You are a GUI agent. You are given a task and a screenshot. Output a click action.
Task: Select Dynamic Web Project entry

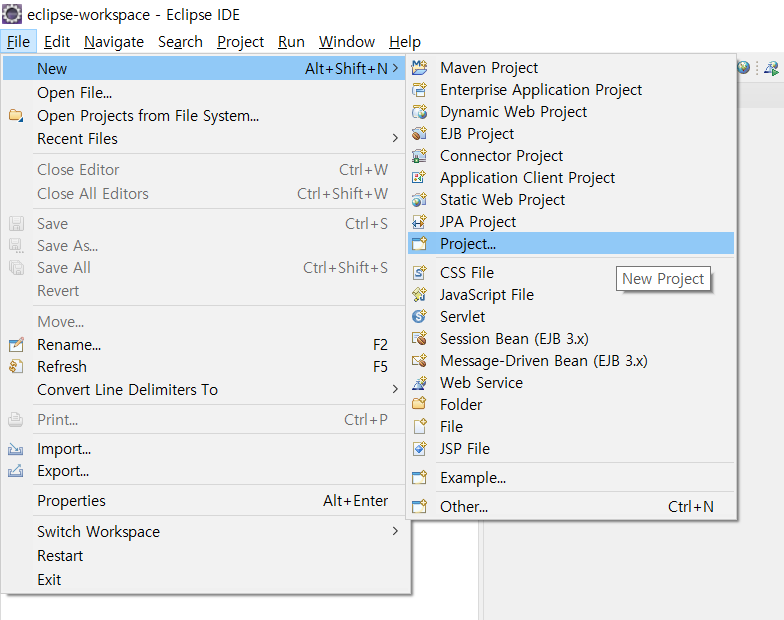571,112
